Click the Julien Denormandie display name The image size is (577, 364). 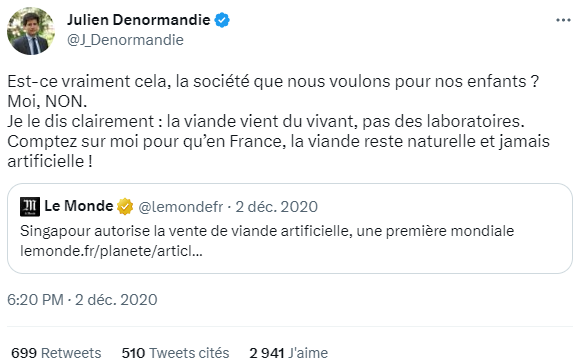click(138, 20)
